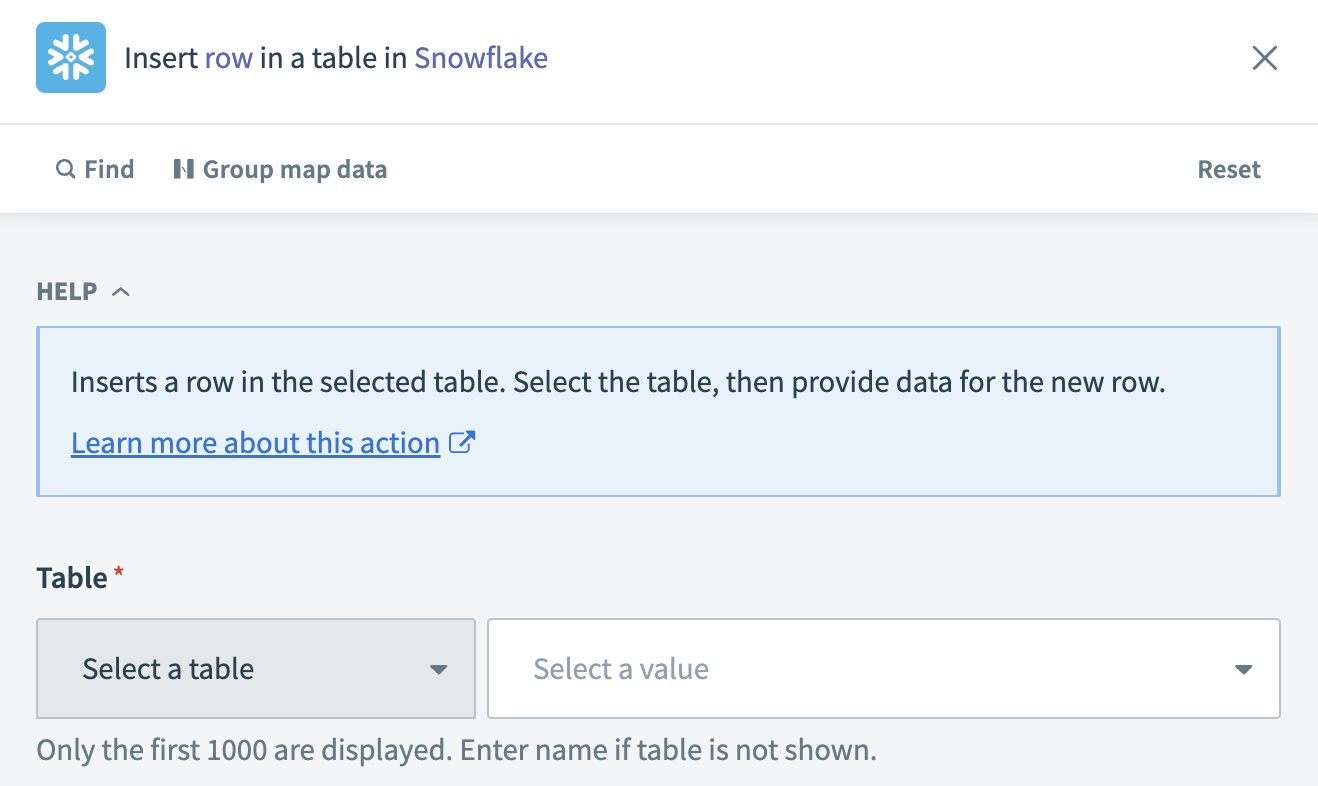Open the Select a table dropdown
Viewport: 1318px width, 786px height.
tap(255, 668)
